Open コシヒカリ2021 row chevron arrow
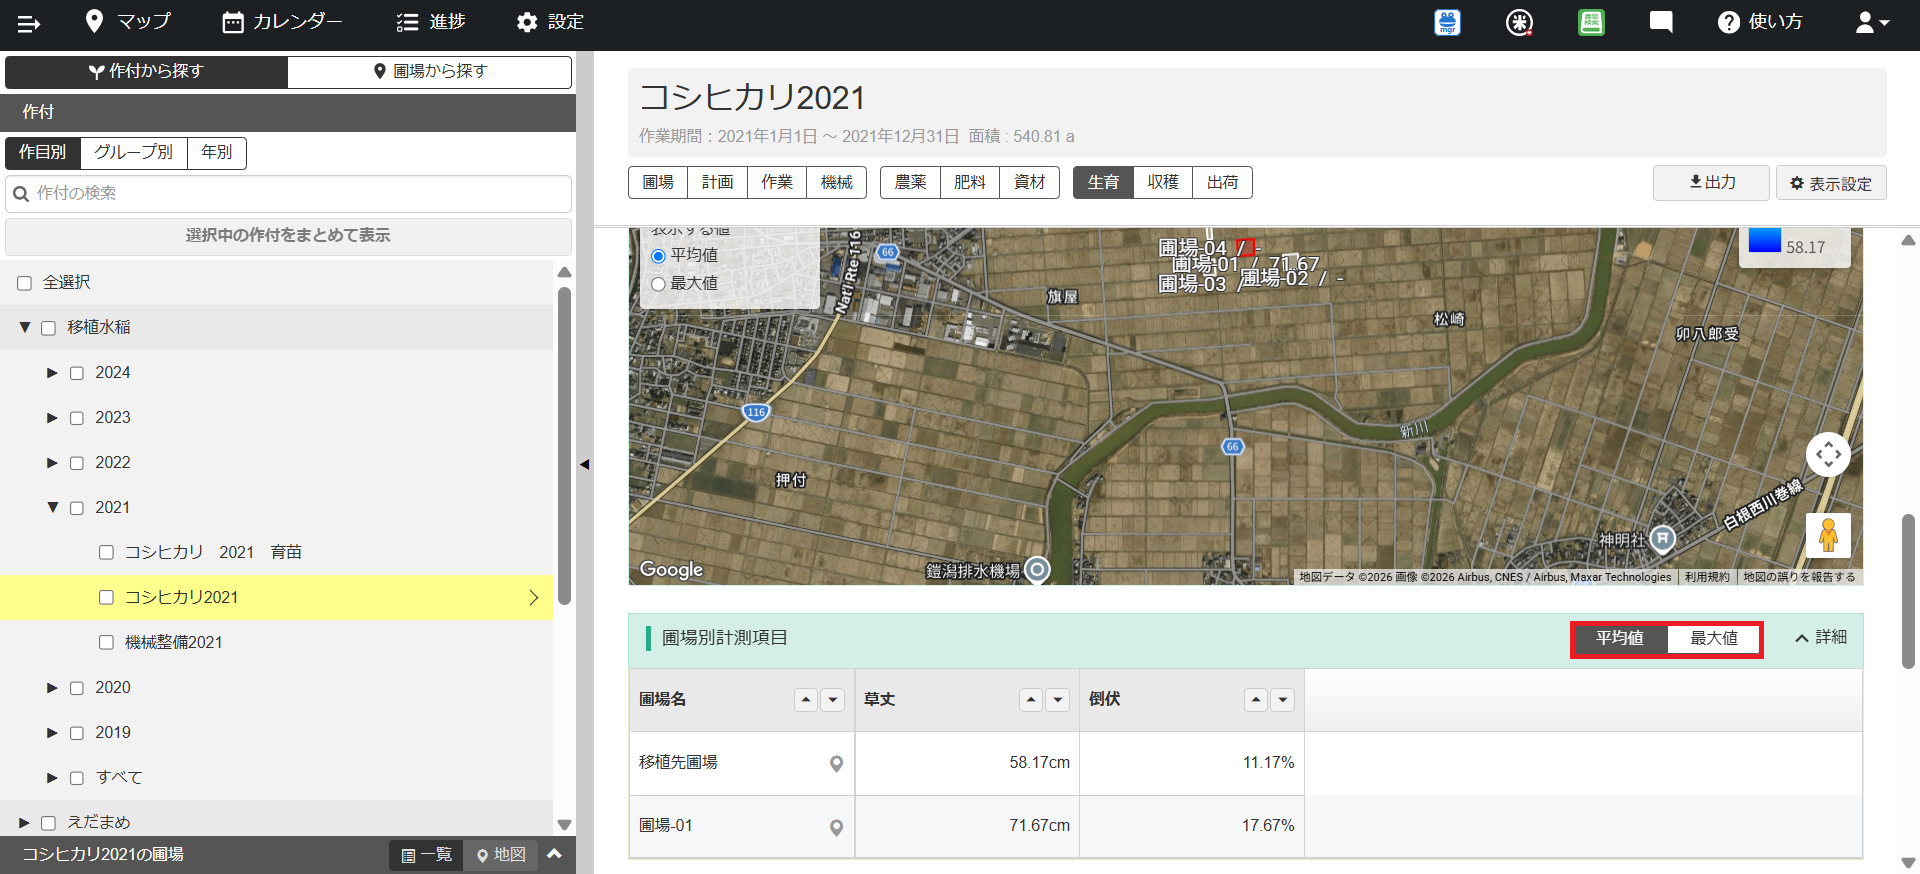 (x=534, y=597)
